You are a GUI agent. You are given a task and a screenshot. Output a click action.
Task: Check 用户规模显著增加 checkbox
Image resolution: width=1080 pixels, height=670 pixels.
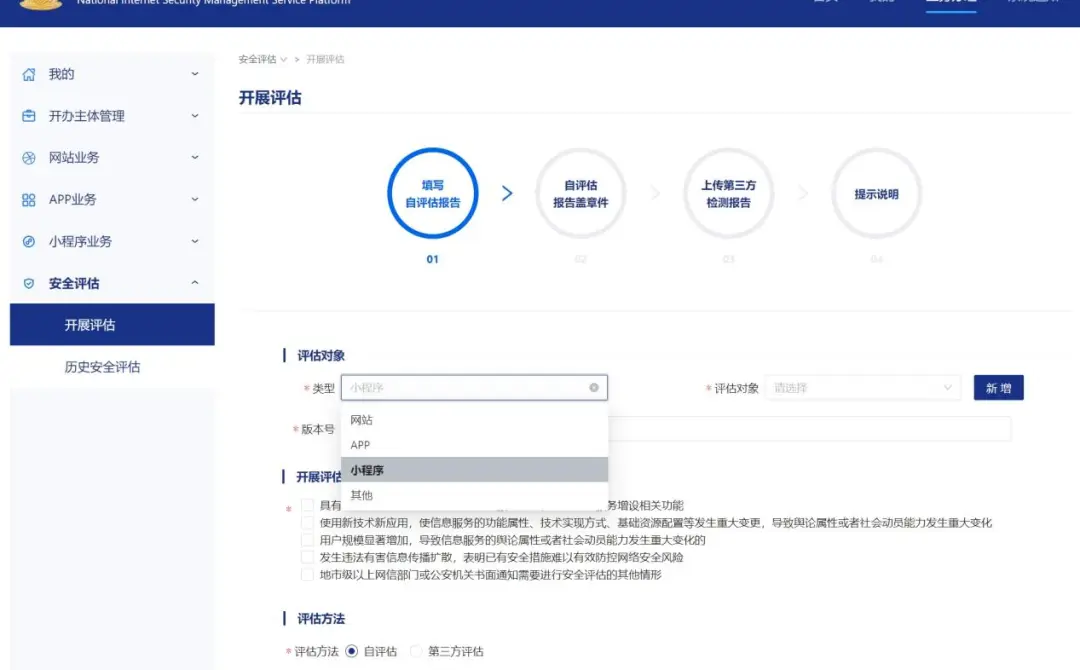tap(308, 540)
